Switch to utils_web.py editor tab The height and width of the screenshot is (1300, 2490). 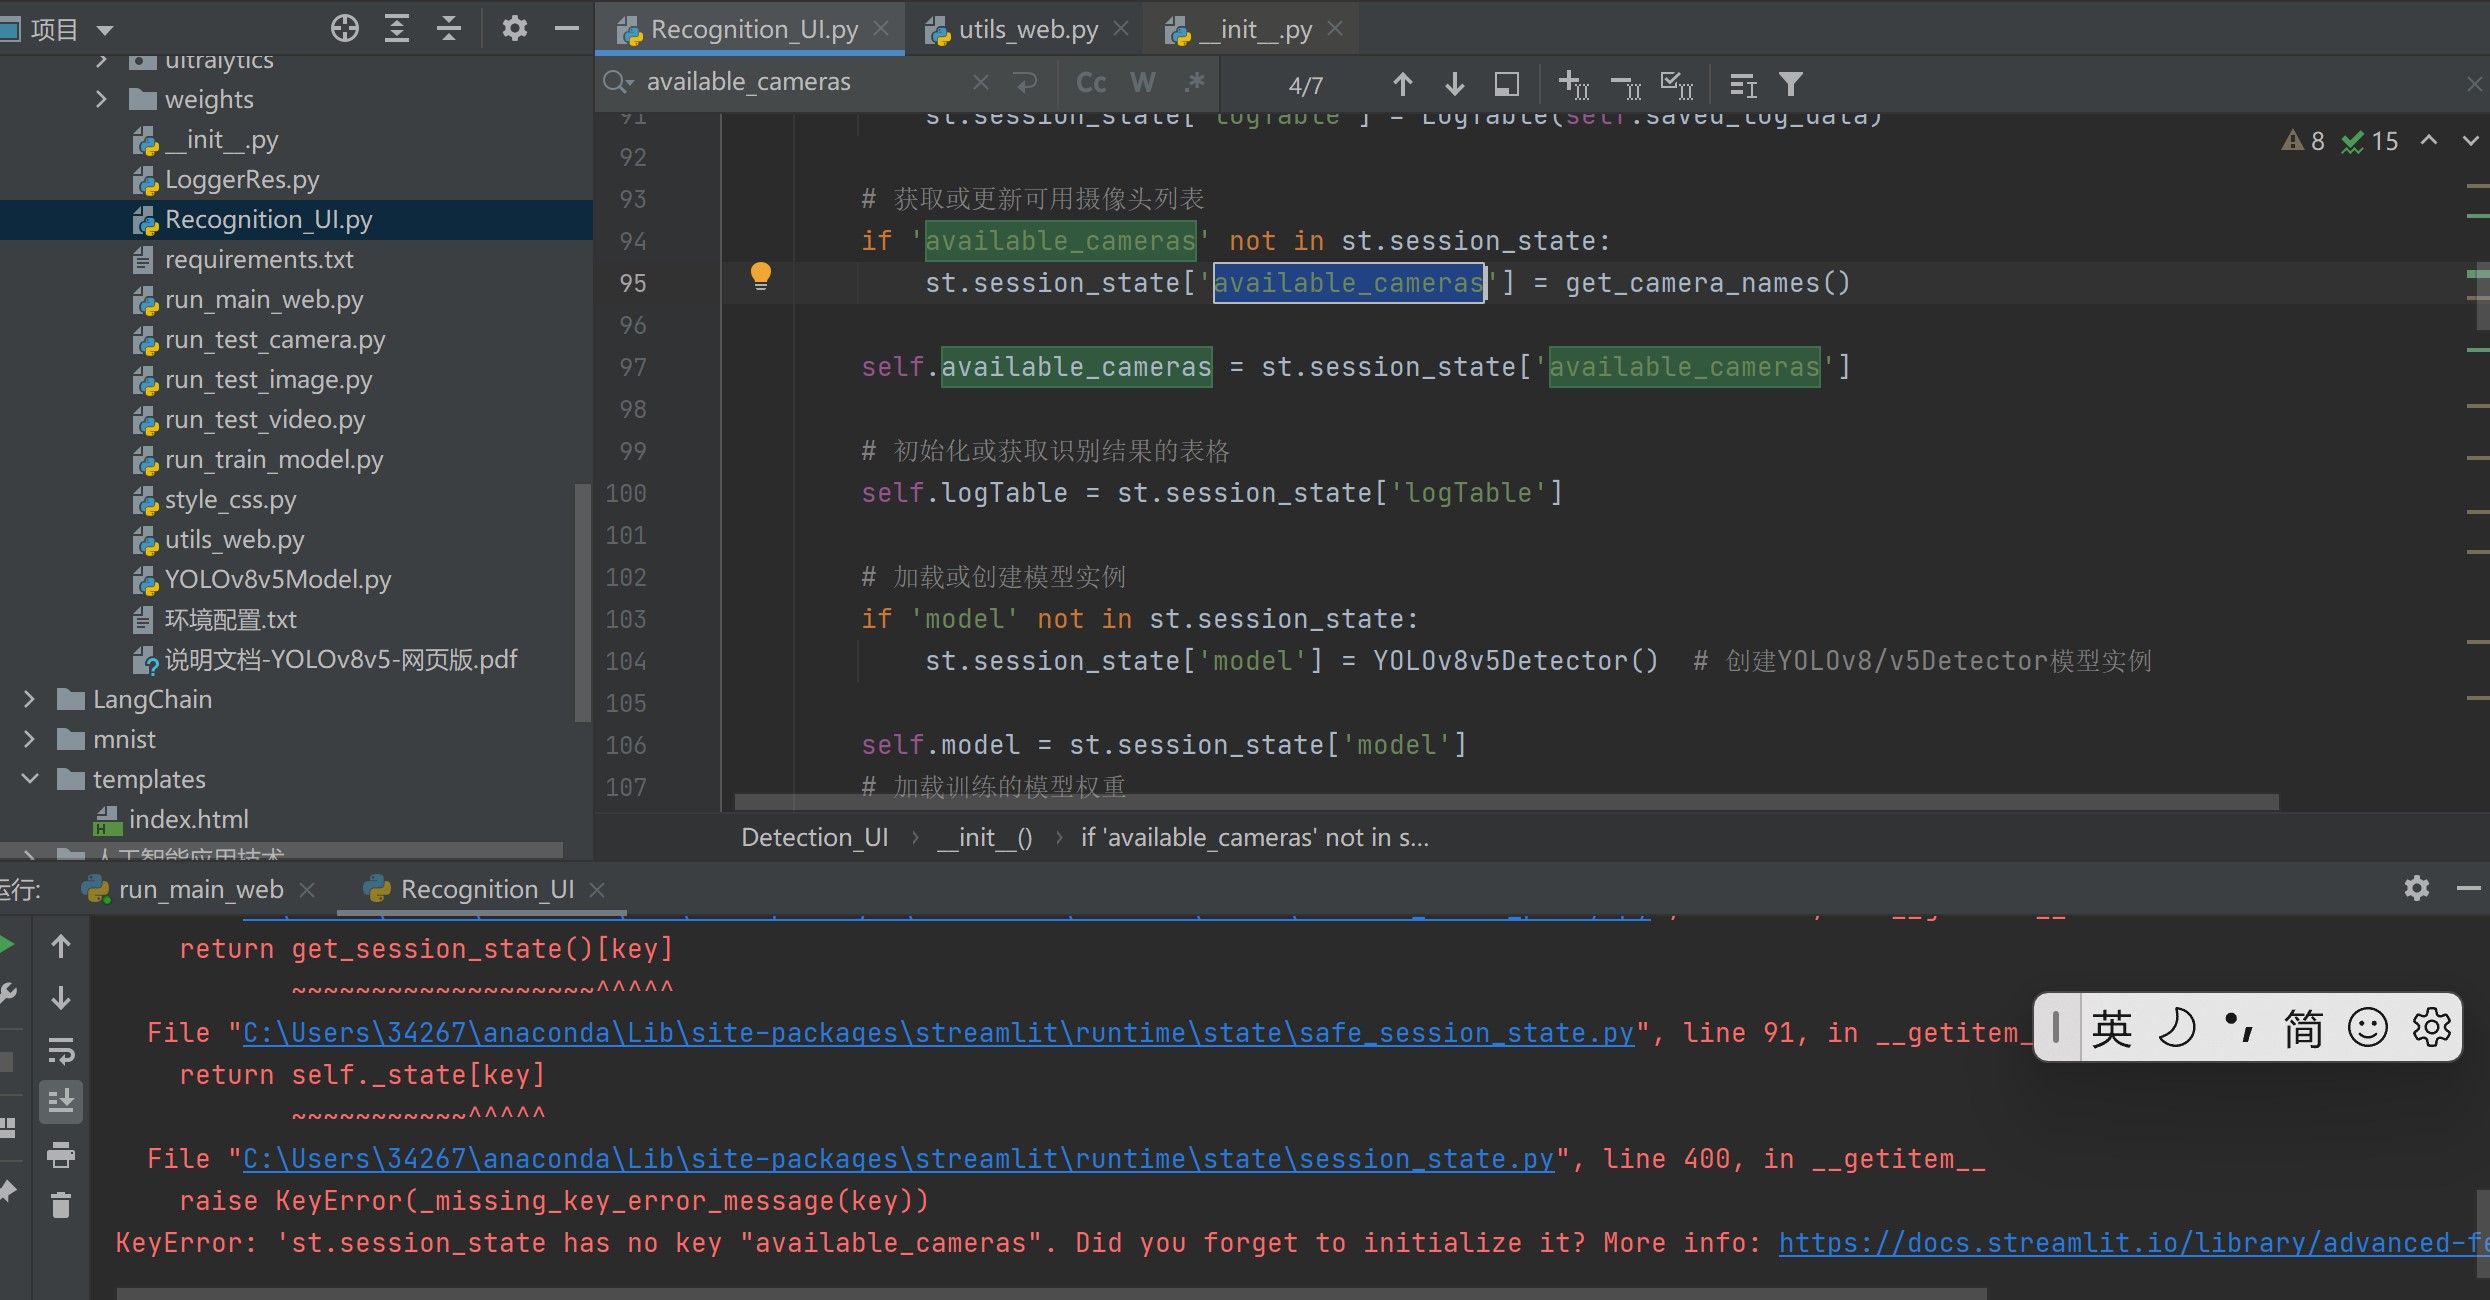[1027, 30]
